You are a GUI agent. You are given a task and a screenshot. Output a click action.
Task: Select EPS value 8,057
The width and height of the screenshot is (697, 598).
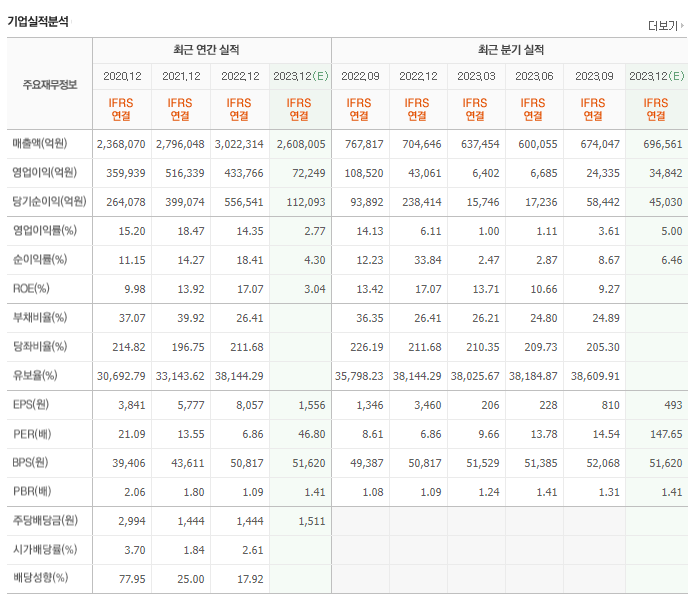250,405
